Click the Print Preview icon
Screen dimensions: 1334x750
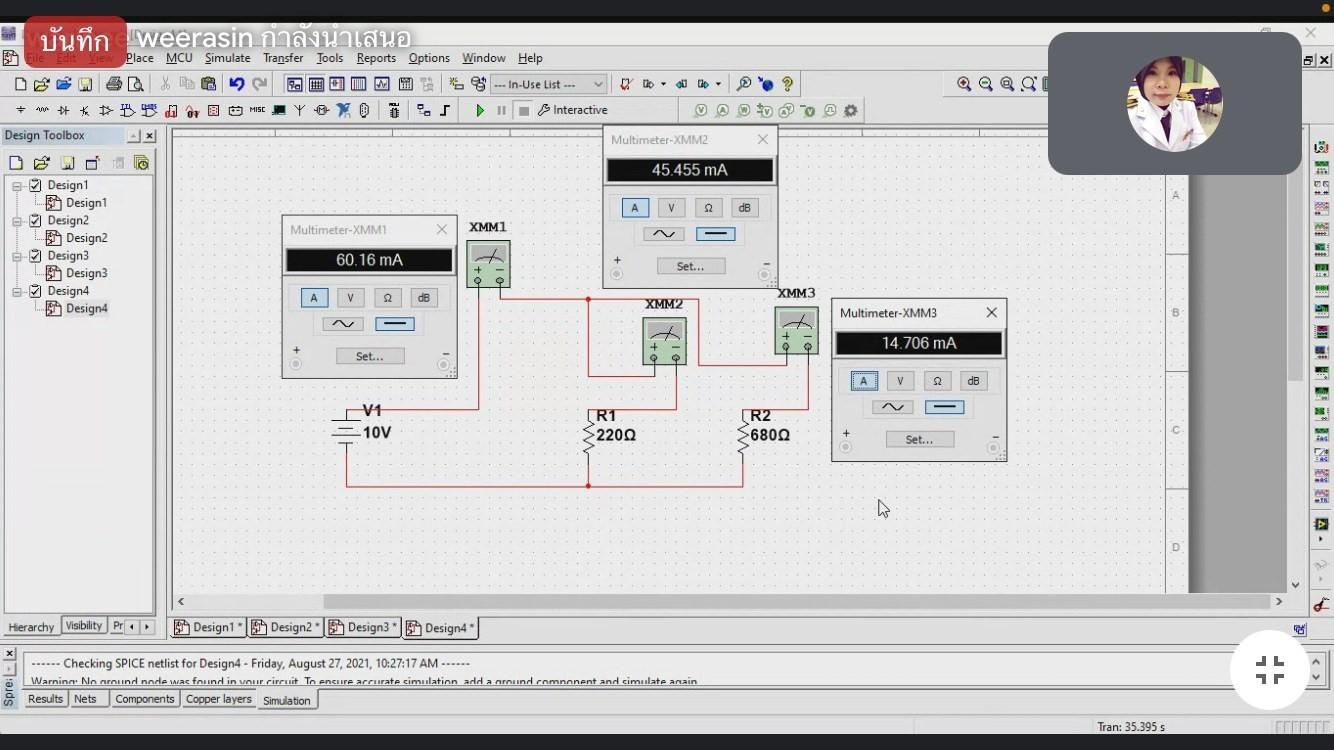tap(135, 84)
